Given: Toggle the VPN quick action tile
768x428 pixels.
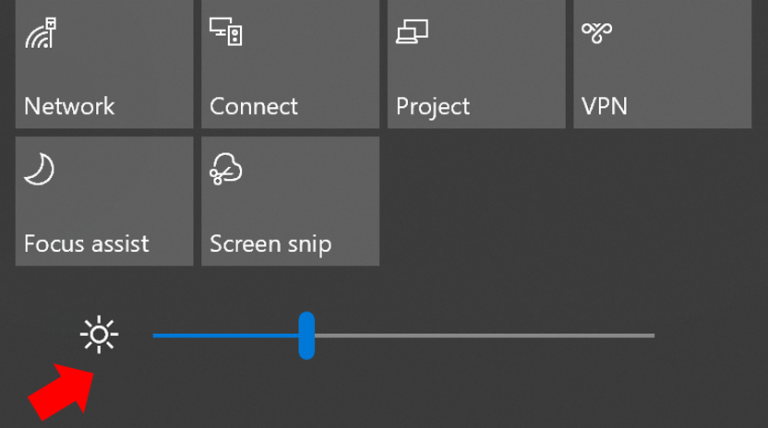Looking at the screenshot, I should tap(662, 64).
